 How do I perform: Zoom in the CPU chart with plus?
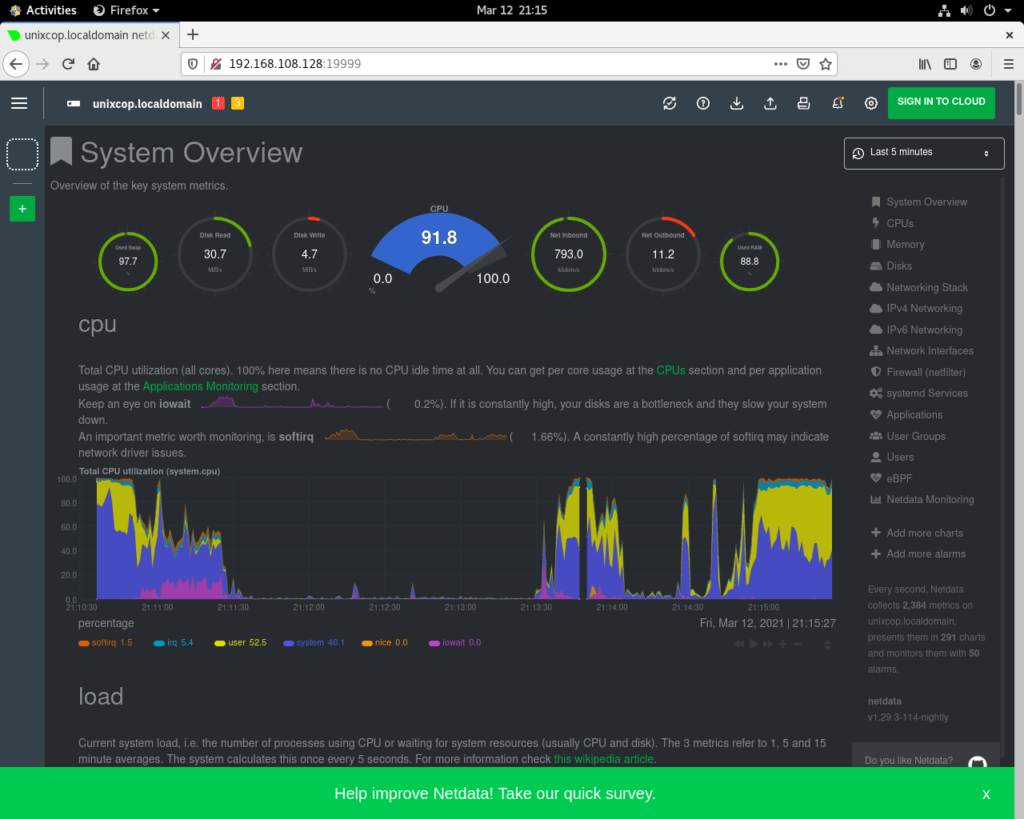click(782, 644)
